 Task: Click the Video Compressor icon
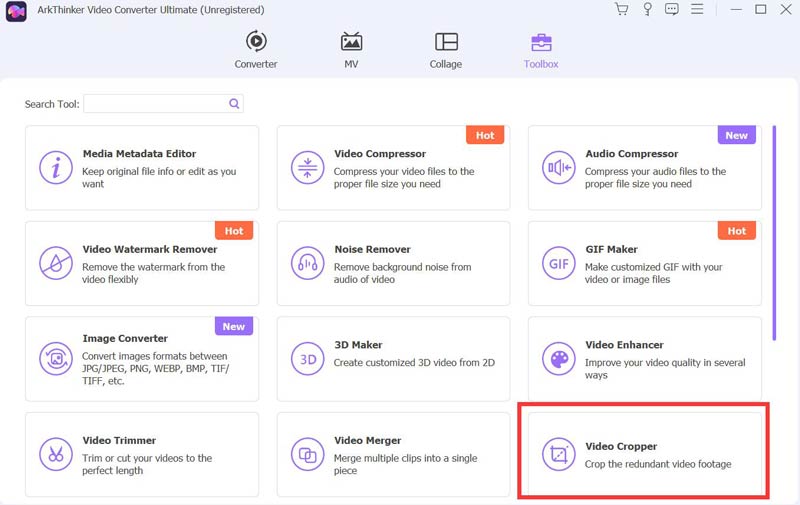coord(307,168)
